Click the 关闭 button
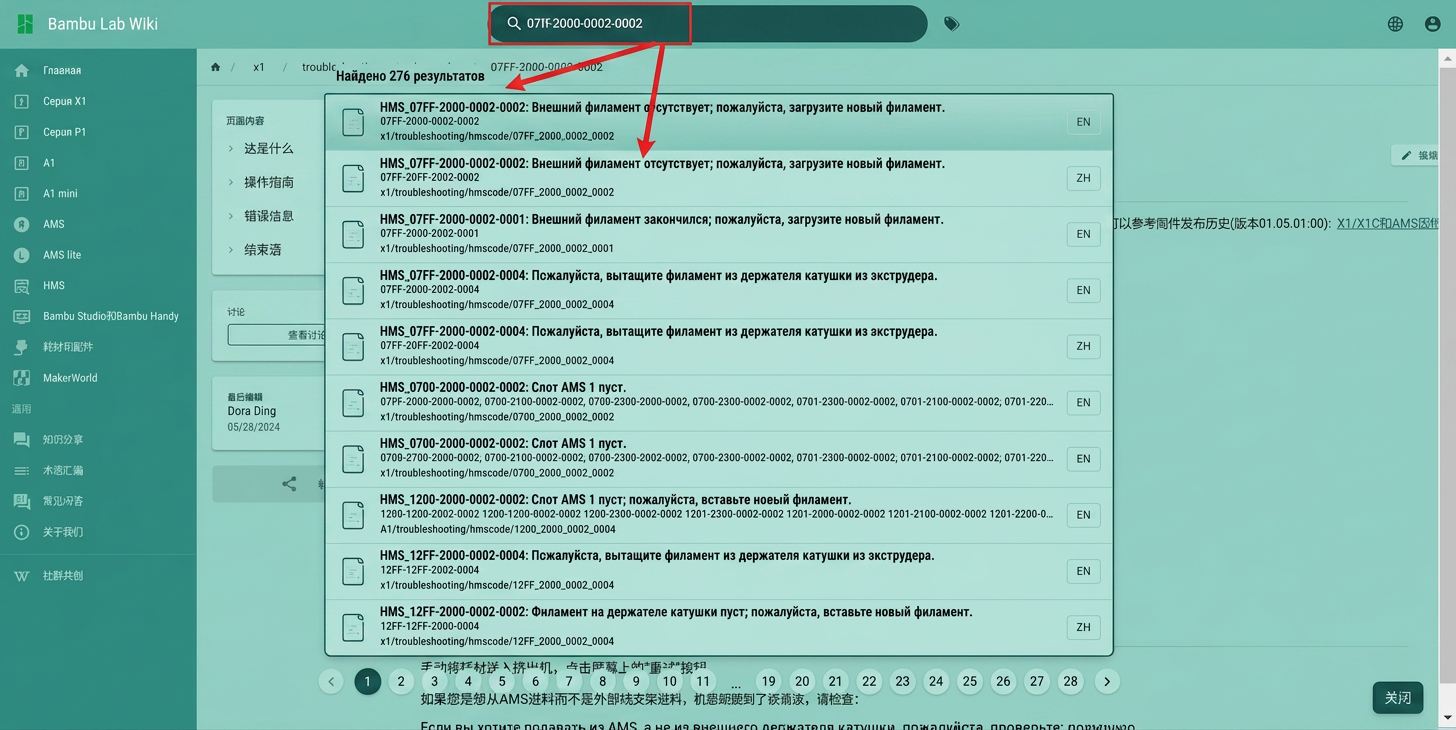The height and width of the screenshot is (730, 1456). [x=1398, y=698]
